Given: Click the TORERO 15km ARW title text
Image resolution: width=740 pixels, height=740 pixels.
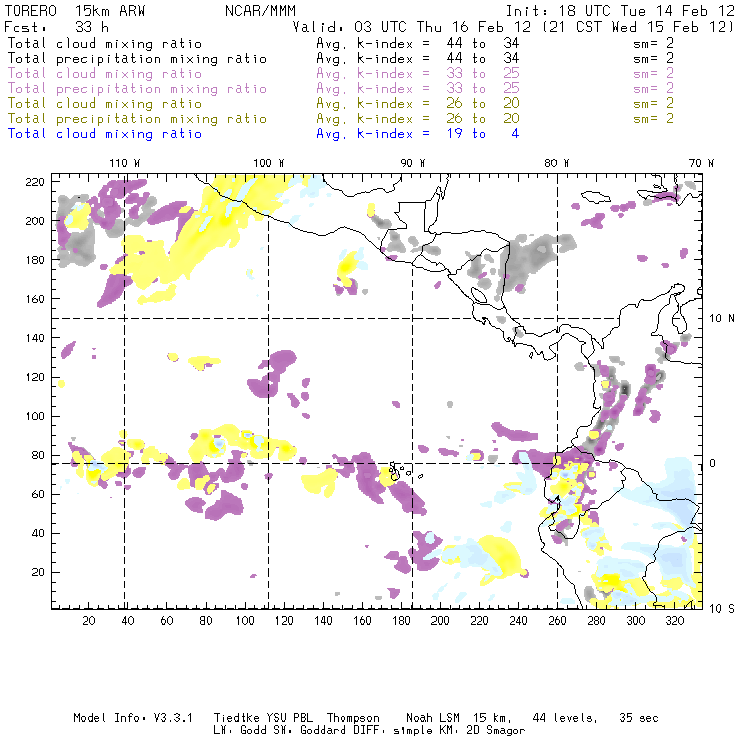Looking at the screenshot, I should [76, 9].
